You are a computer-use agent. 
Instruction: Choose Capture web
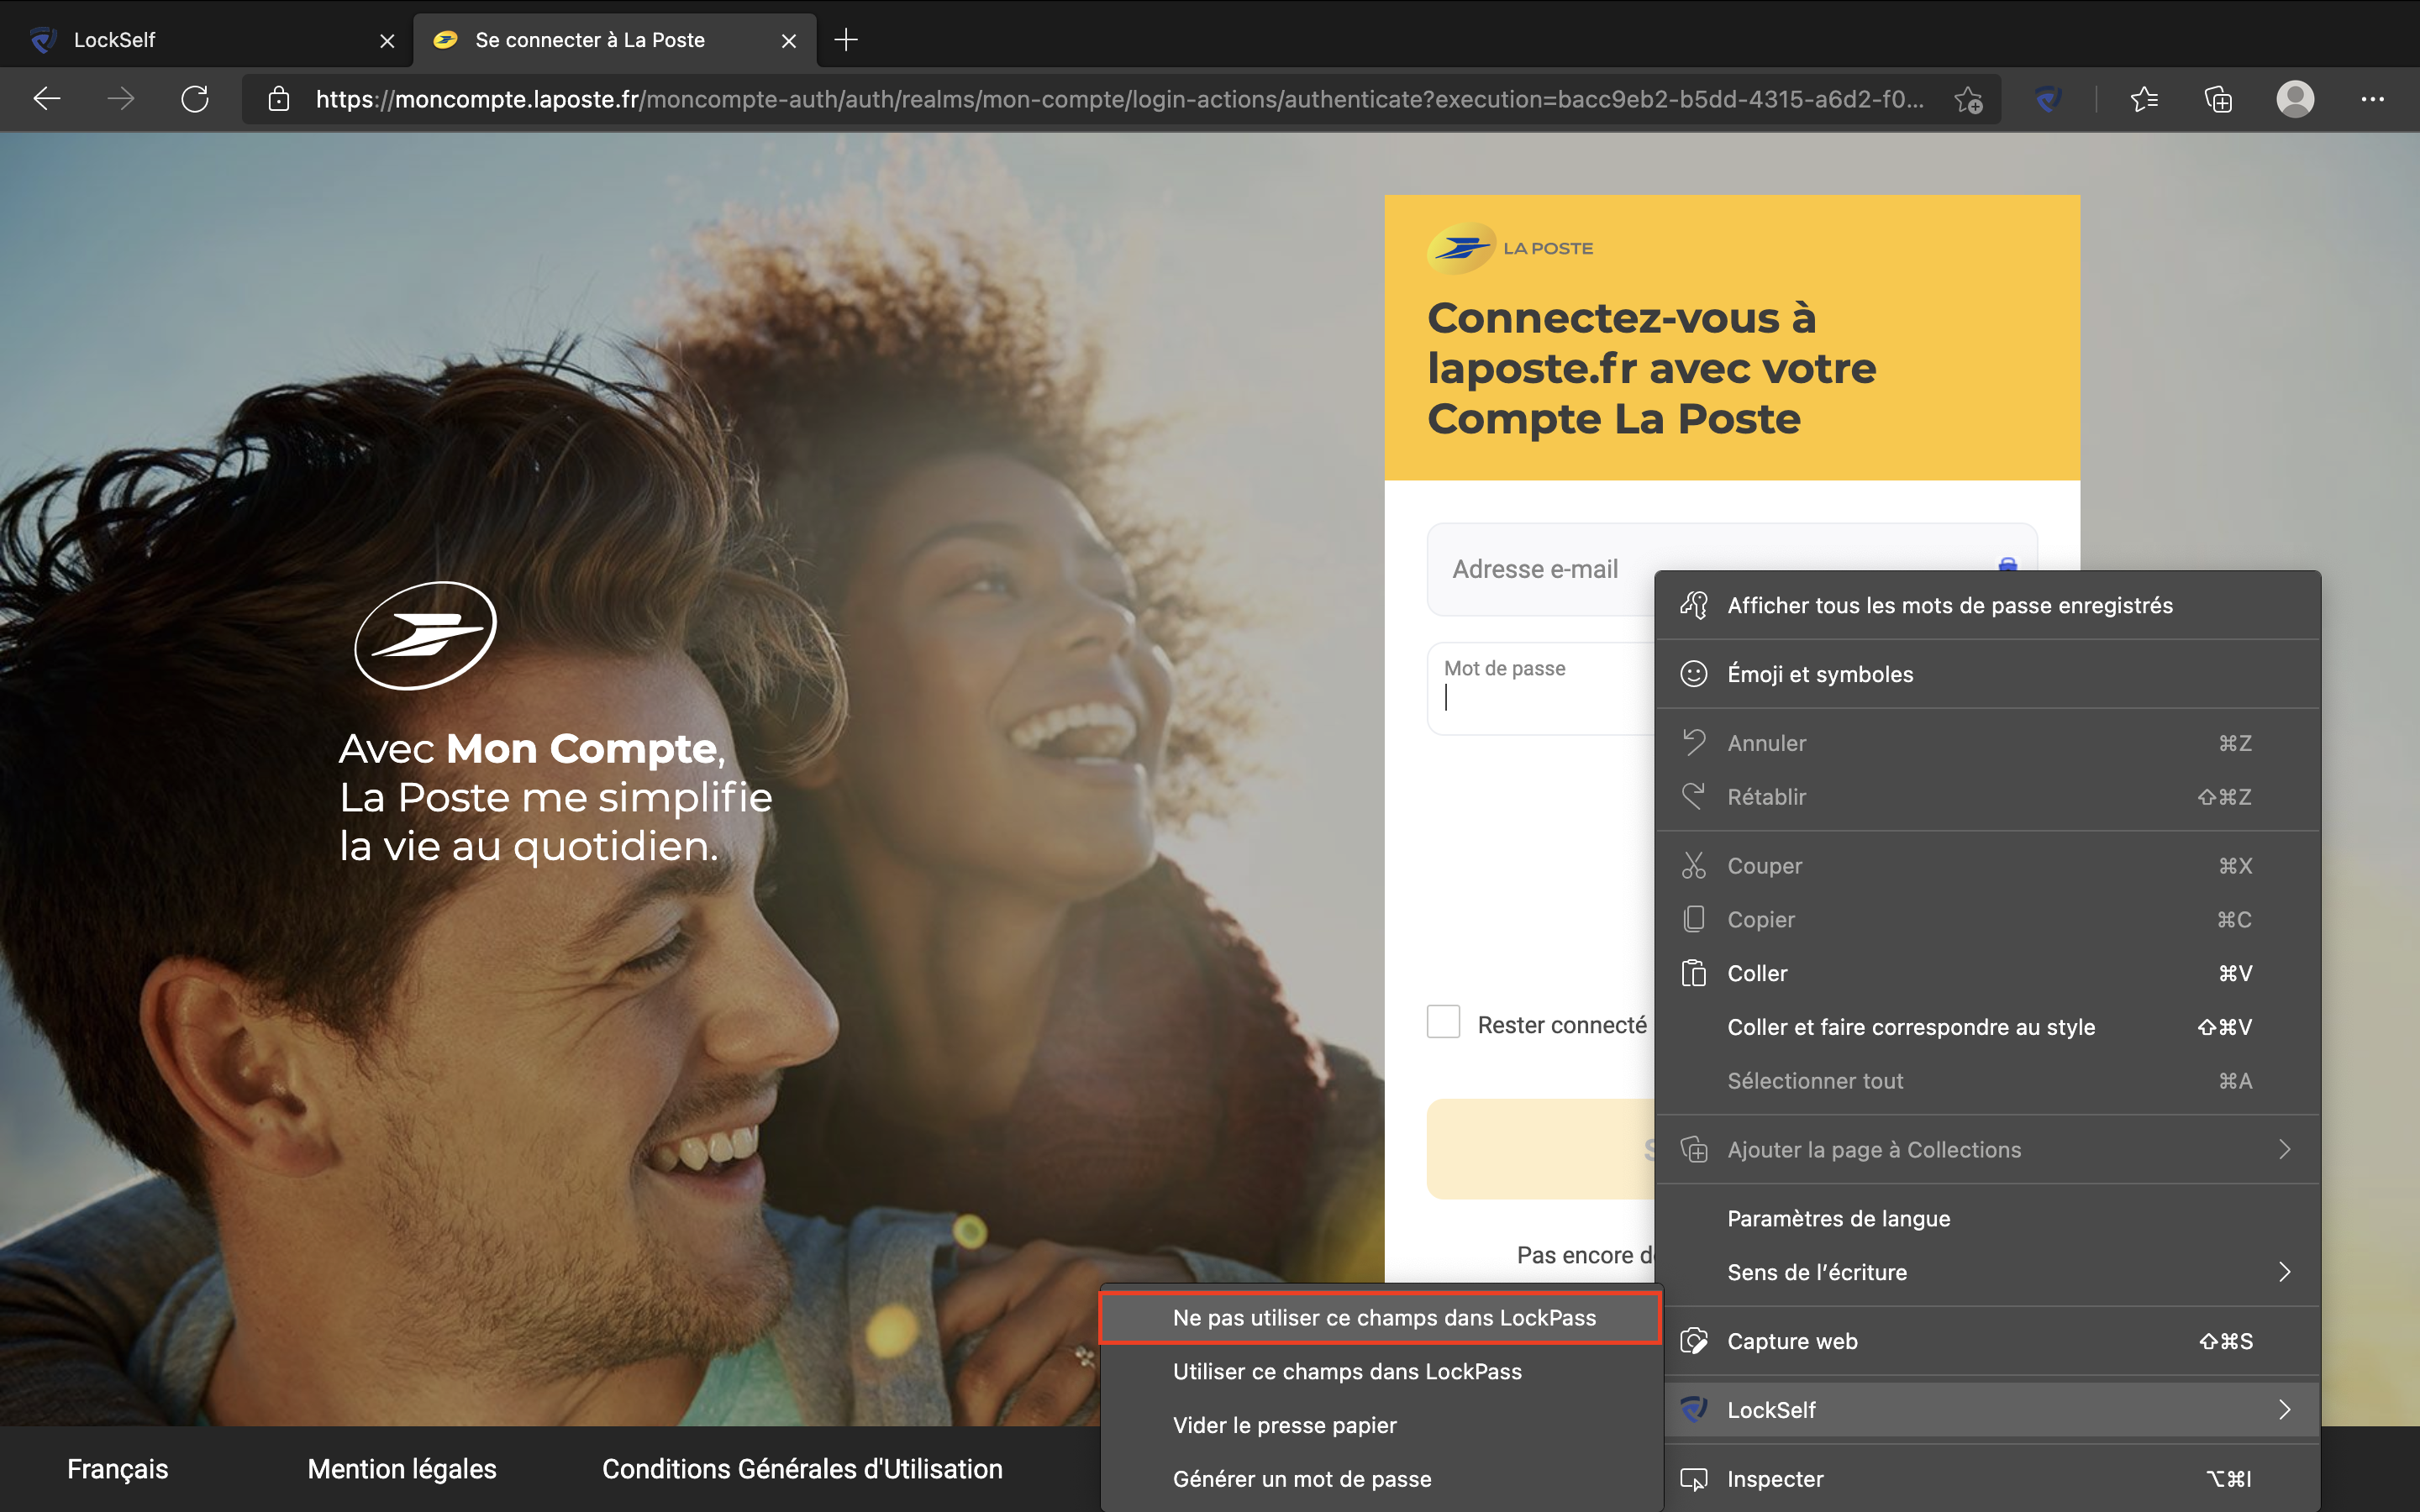tap(1987, 1341)
